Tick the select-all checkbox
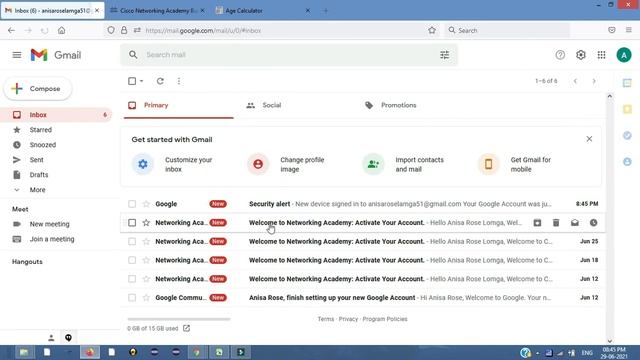This screenshot has height=360, width=640. coord(132,81)
